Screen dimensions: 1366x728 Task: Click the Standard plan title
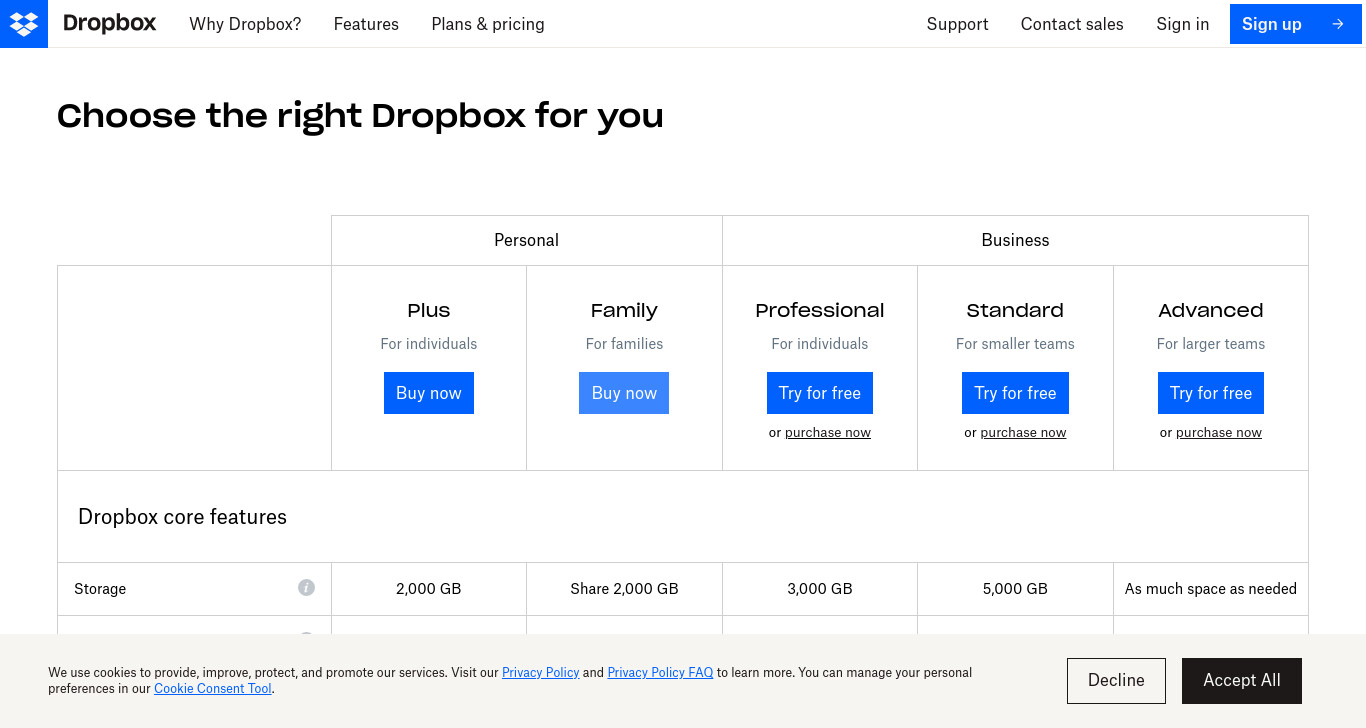[1015, 310]
